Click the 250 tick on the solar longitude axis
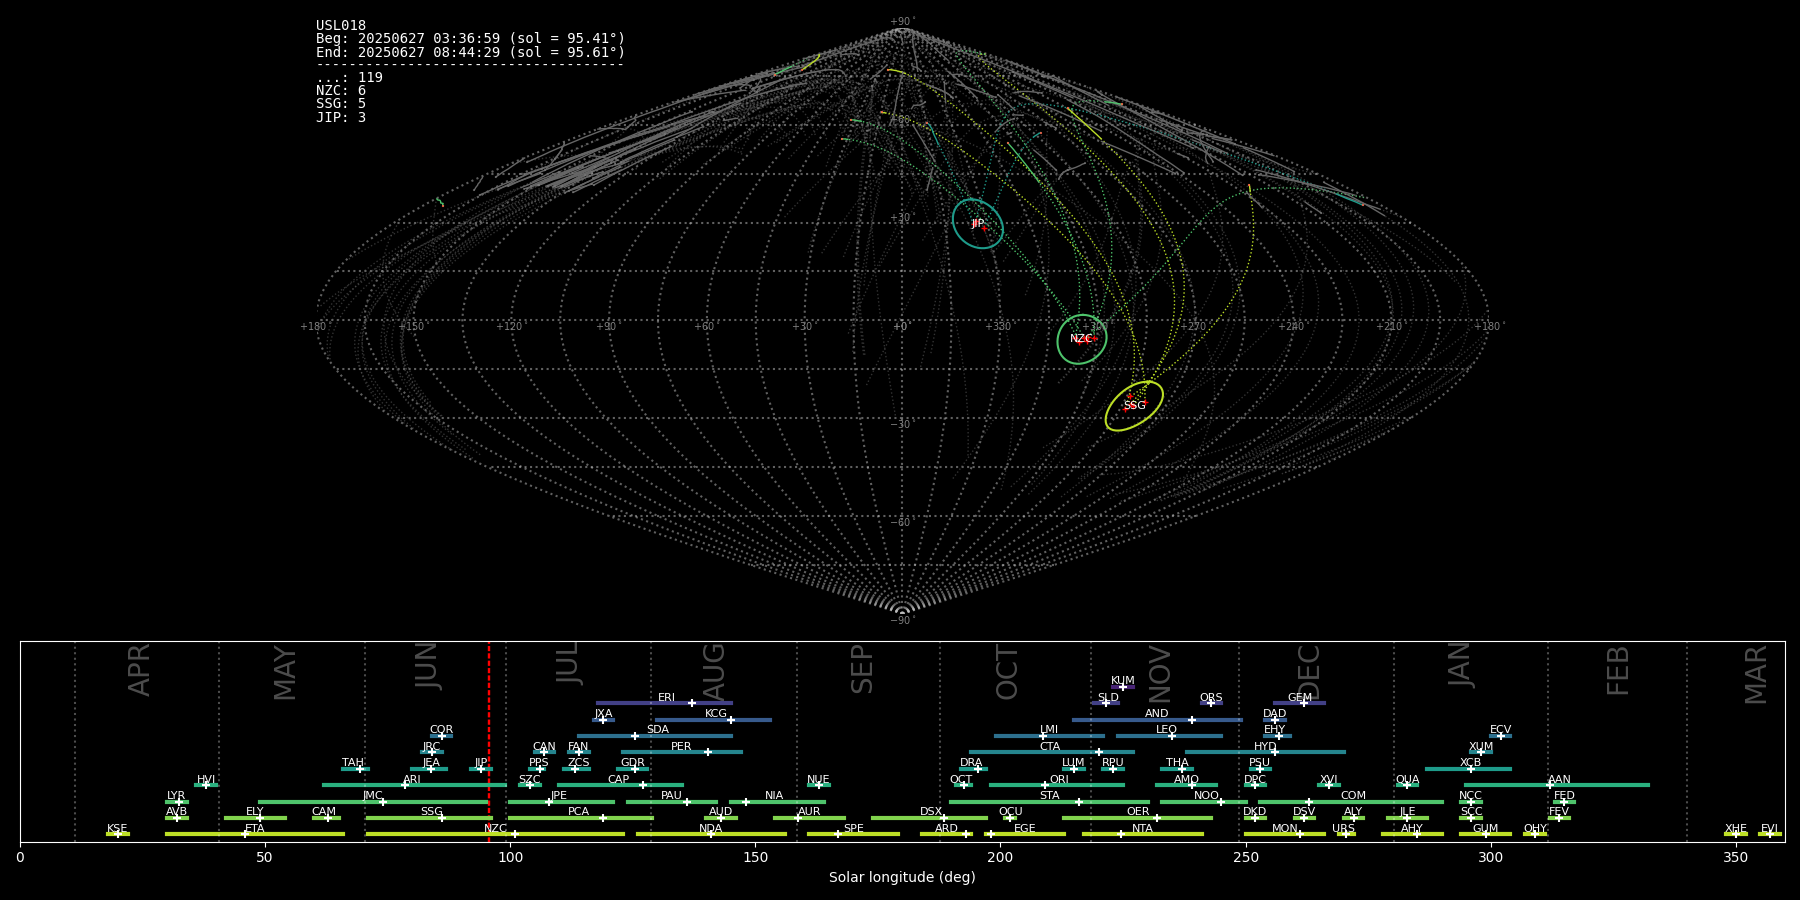The image size is (1800, 900). pos(1245,857)
